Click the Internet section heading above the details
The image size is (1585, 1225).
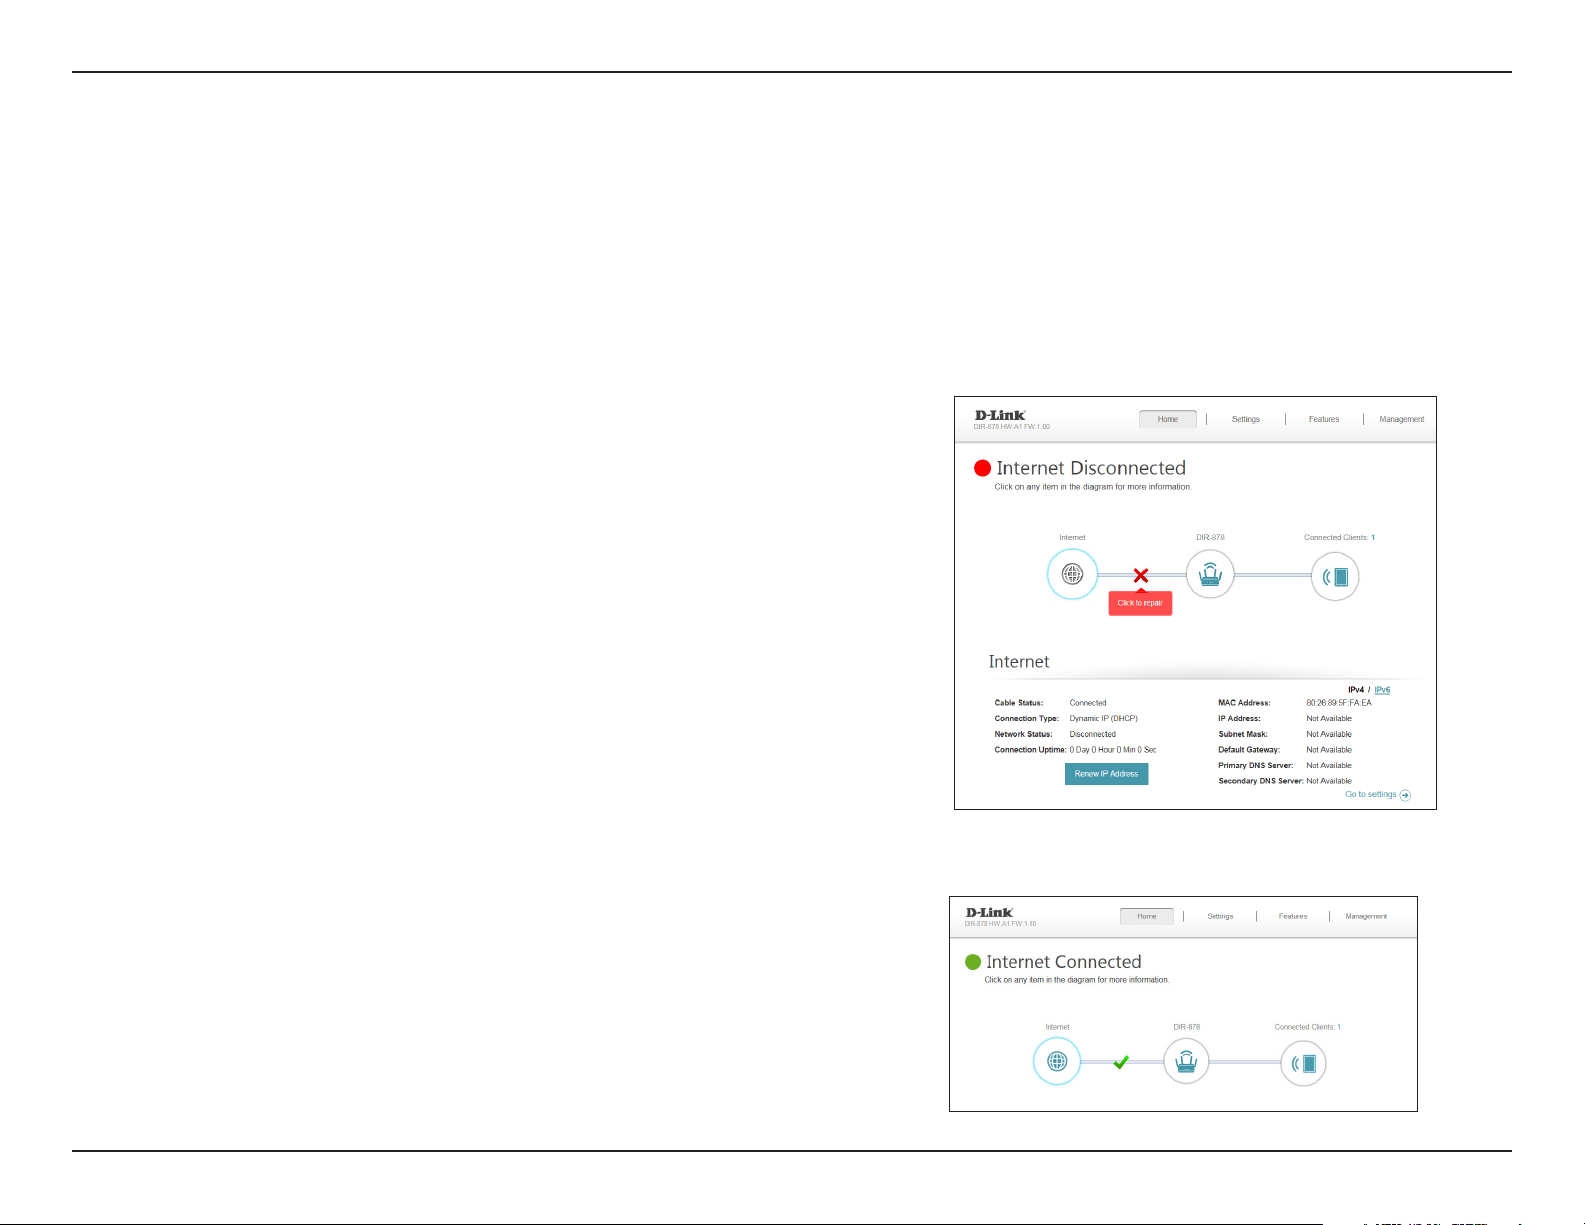(x=1019, y=661)
